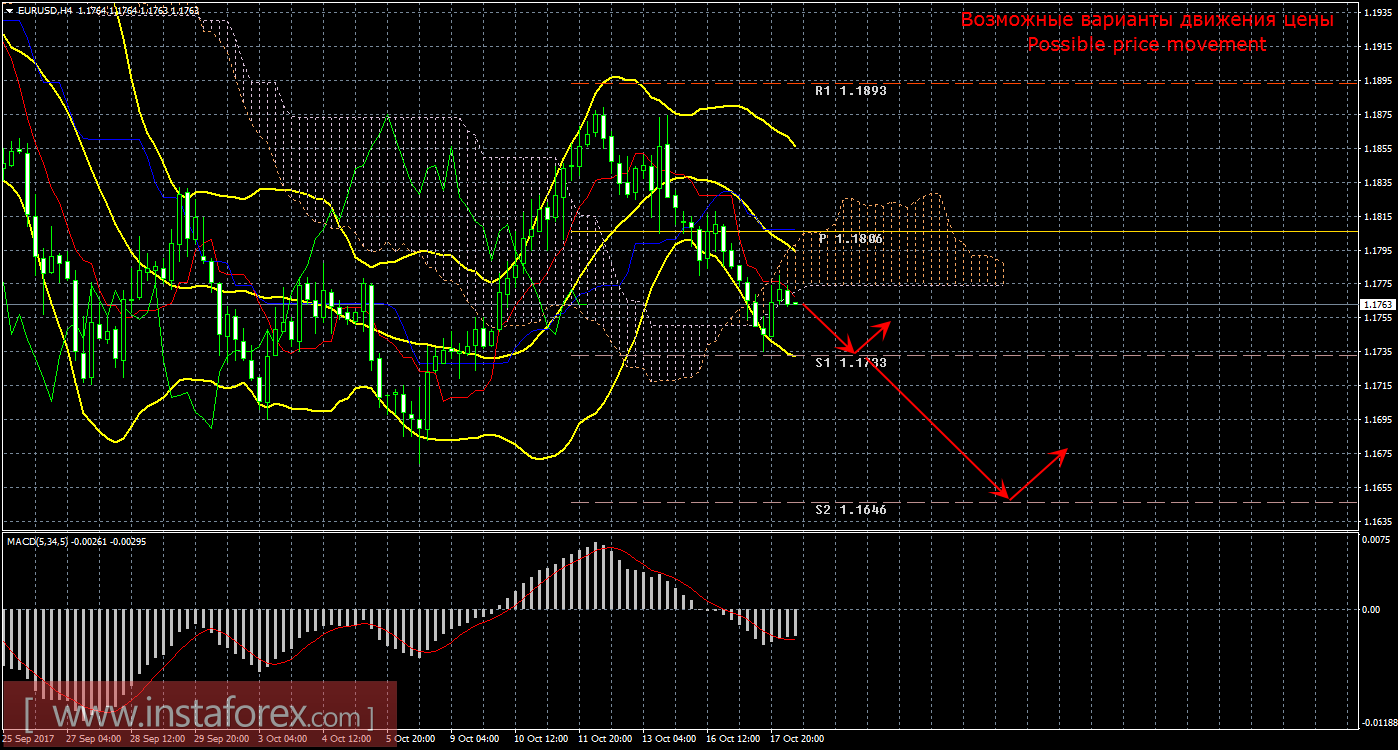Click the triangle arrow beside EURUSD,H4
The image size is (1398, 750).
pyautogui.click(x=9, y=10)
